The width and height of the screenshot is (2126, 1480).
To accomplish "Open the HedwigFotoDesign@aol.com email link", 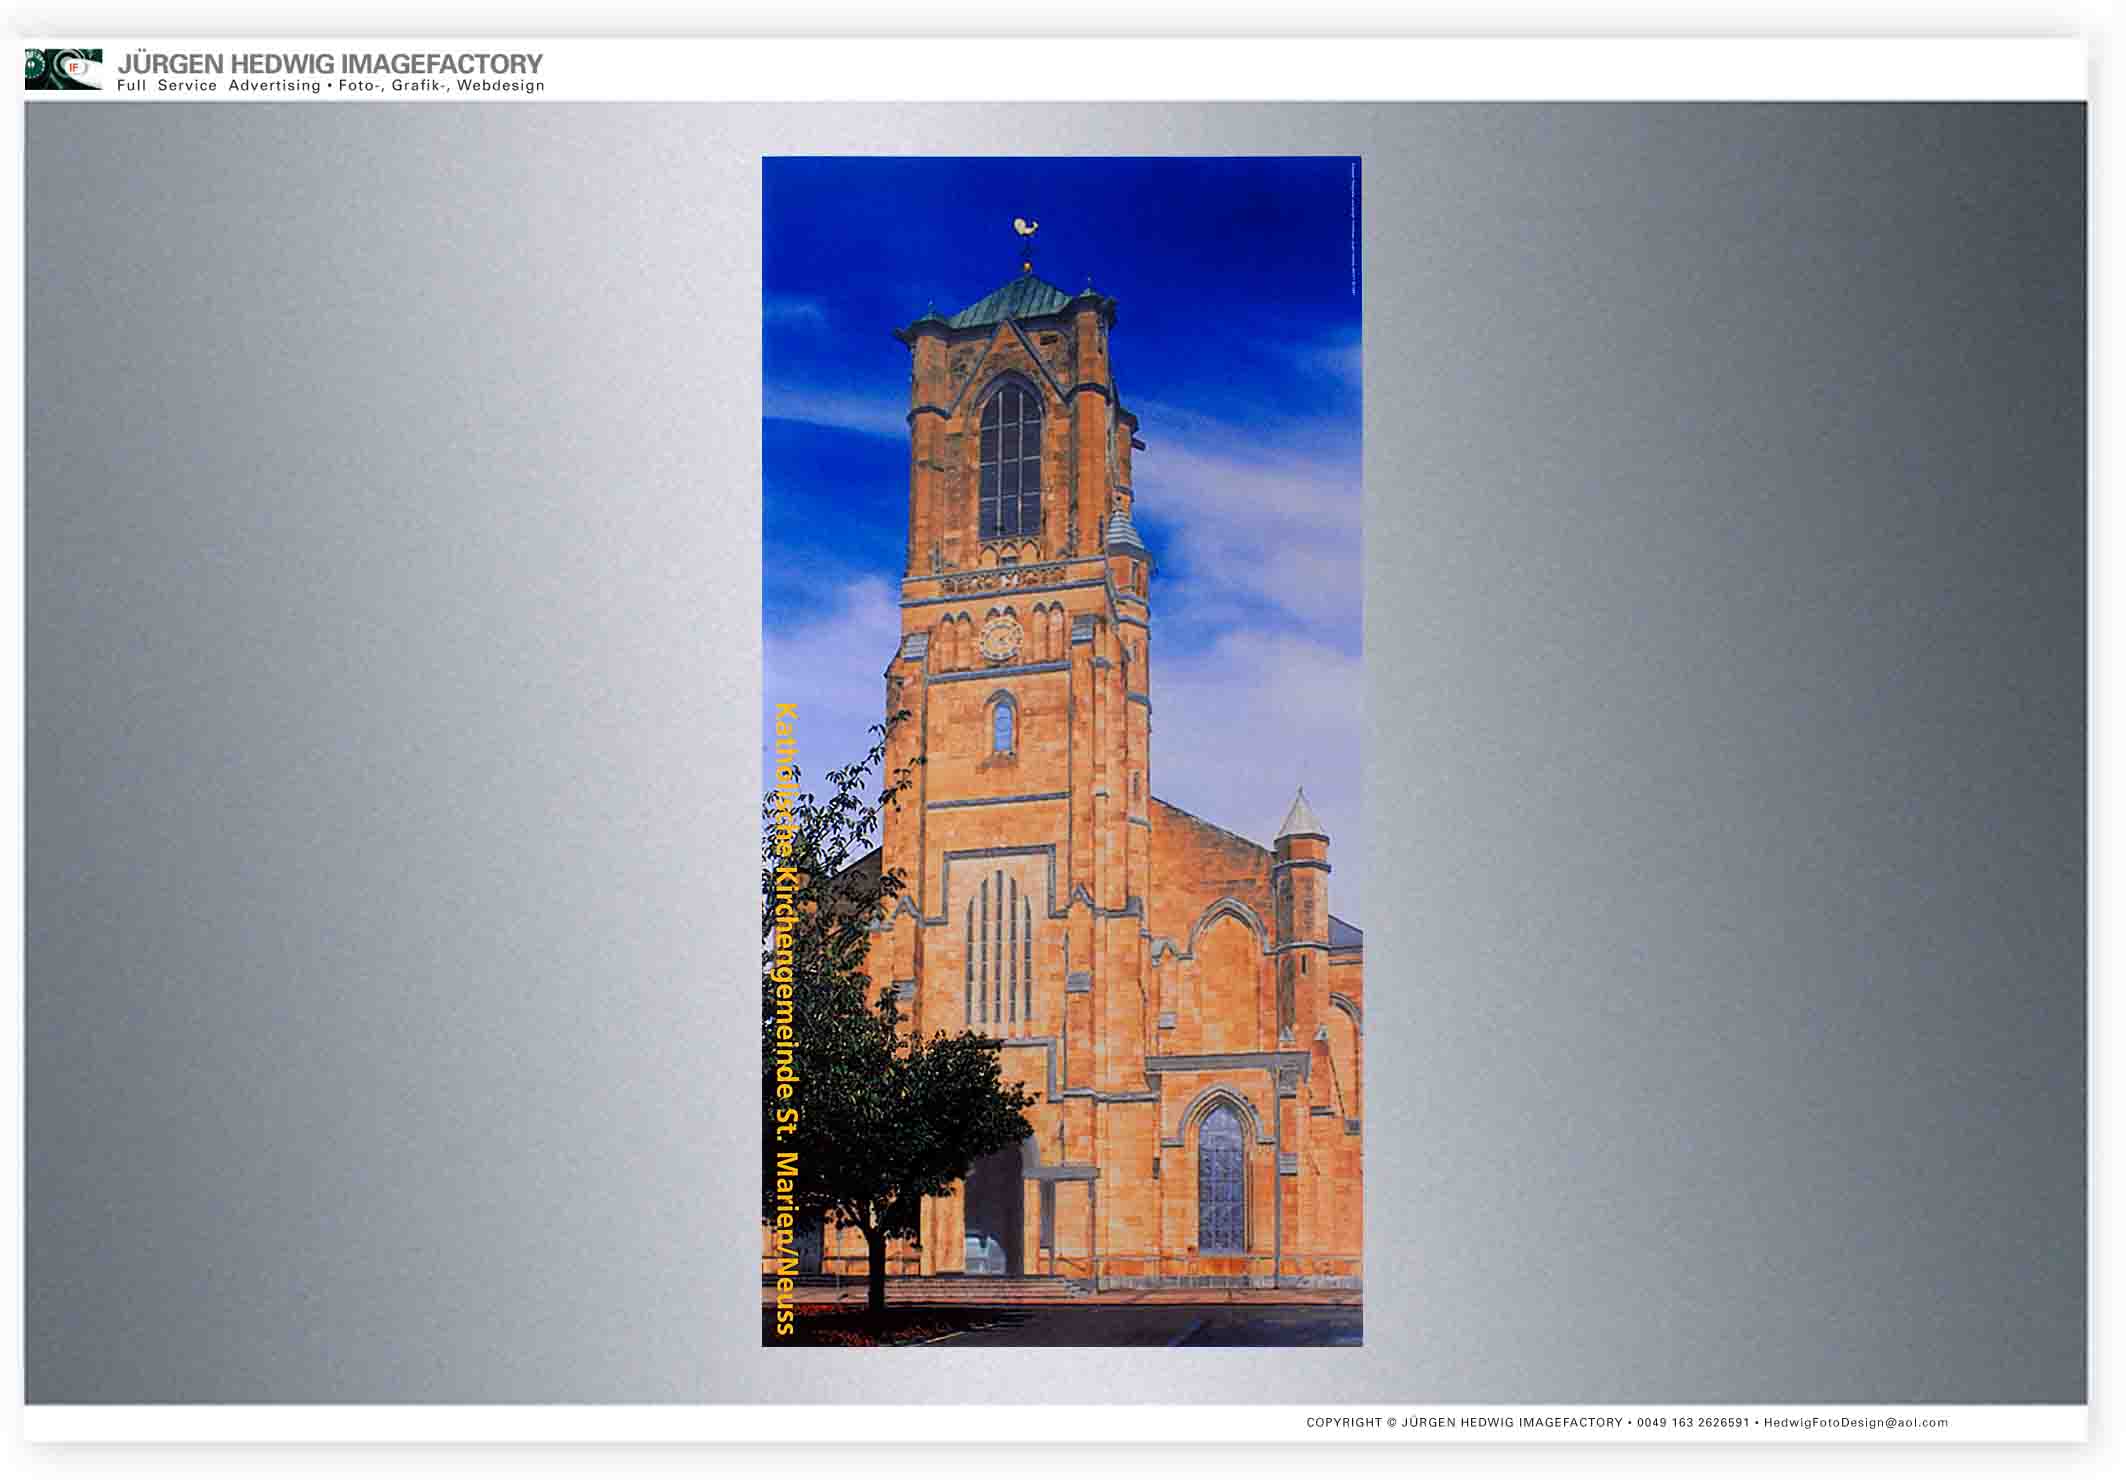I will (1855, 1422).
